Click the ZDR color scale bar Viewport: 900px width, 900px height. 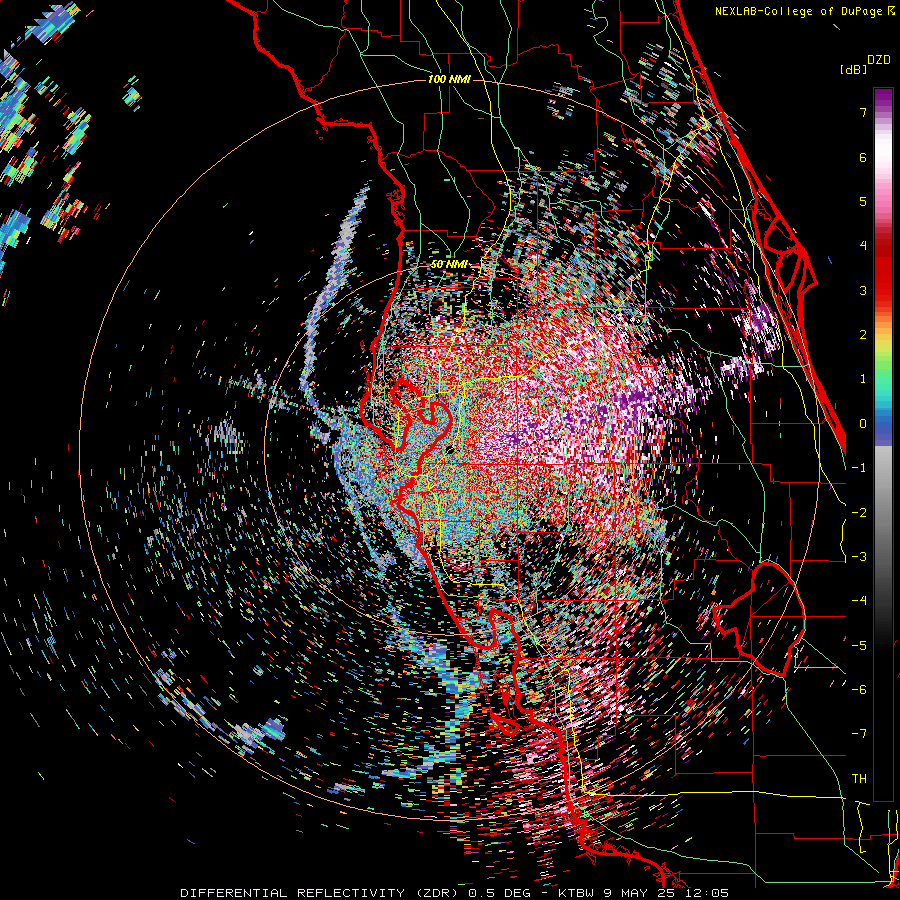(x=883, y=444)
